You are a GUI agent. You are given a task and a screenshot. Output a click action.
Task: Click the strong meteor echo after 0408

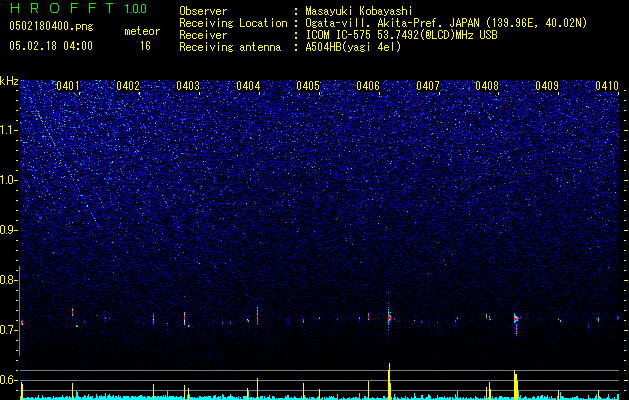[516, 321]
